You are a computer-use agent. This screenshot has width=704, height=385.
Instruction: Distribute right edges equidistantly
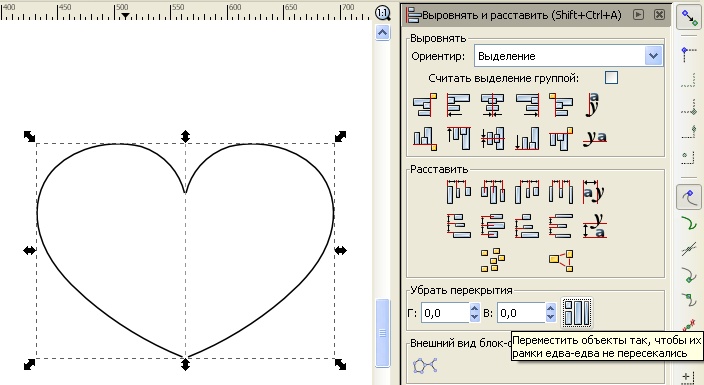coord(527,192)
